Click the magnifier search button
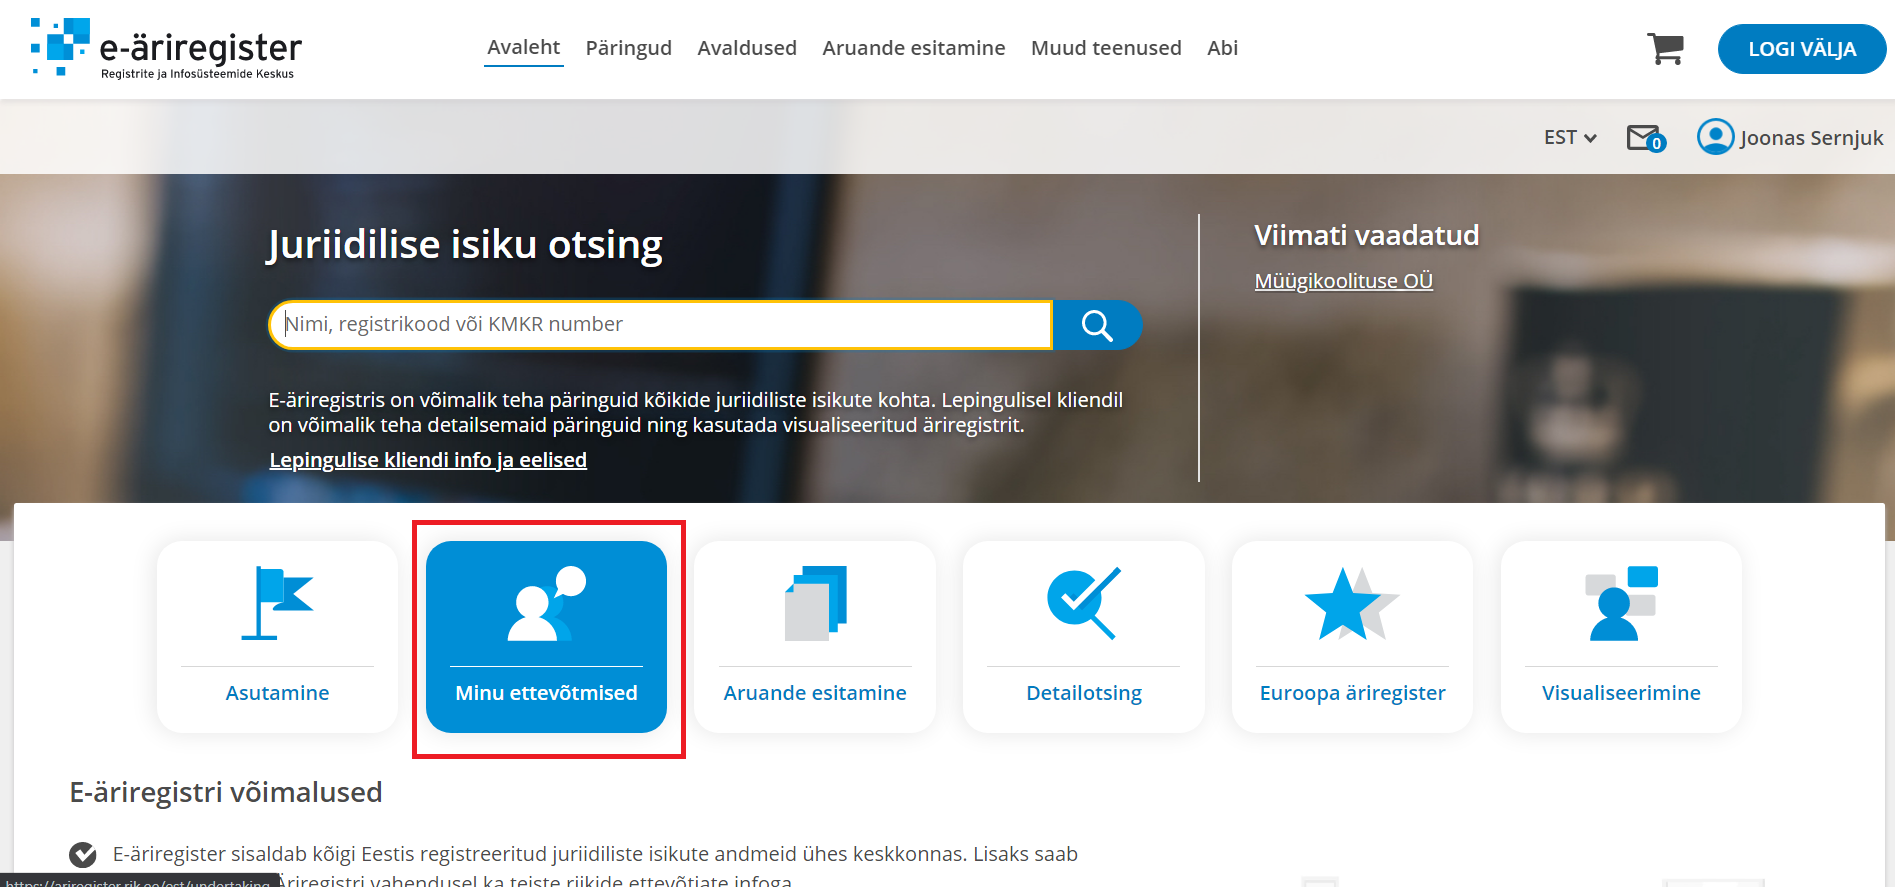1895x887 pixels. coord(1097,325)
